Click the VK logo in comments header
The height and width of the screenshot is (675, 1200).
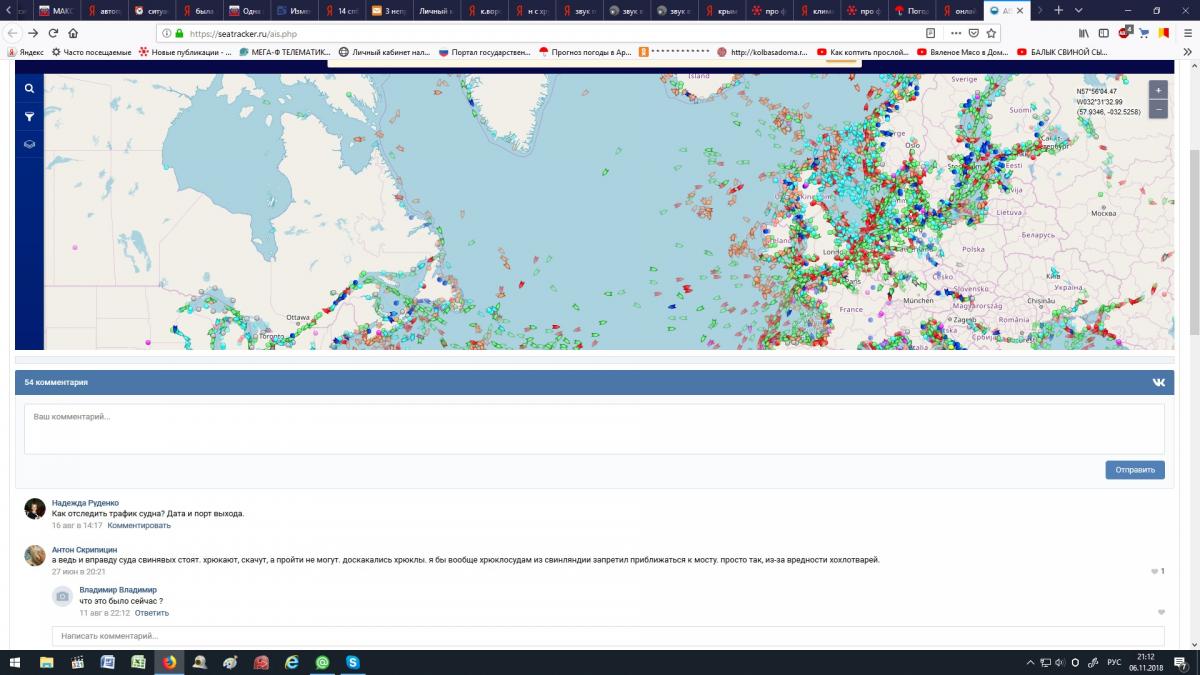1158,382
